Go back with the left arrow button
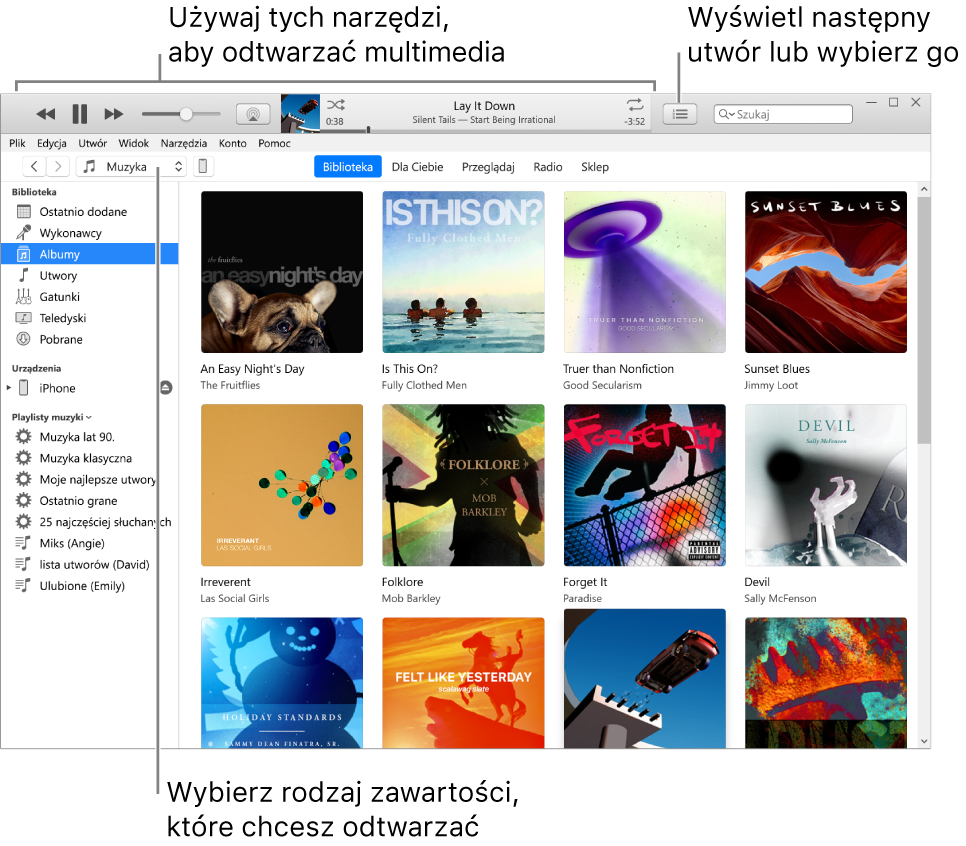 (34, 166)
